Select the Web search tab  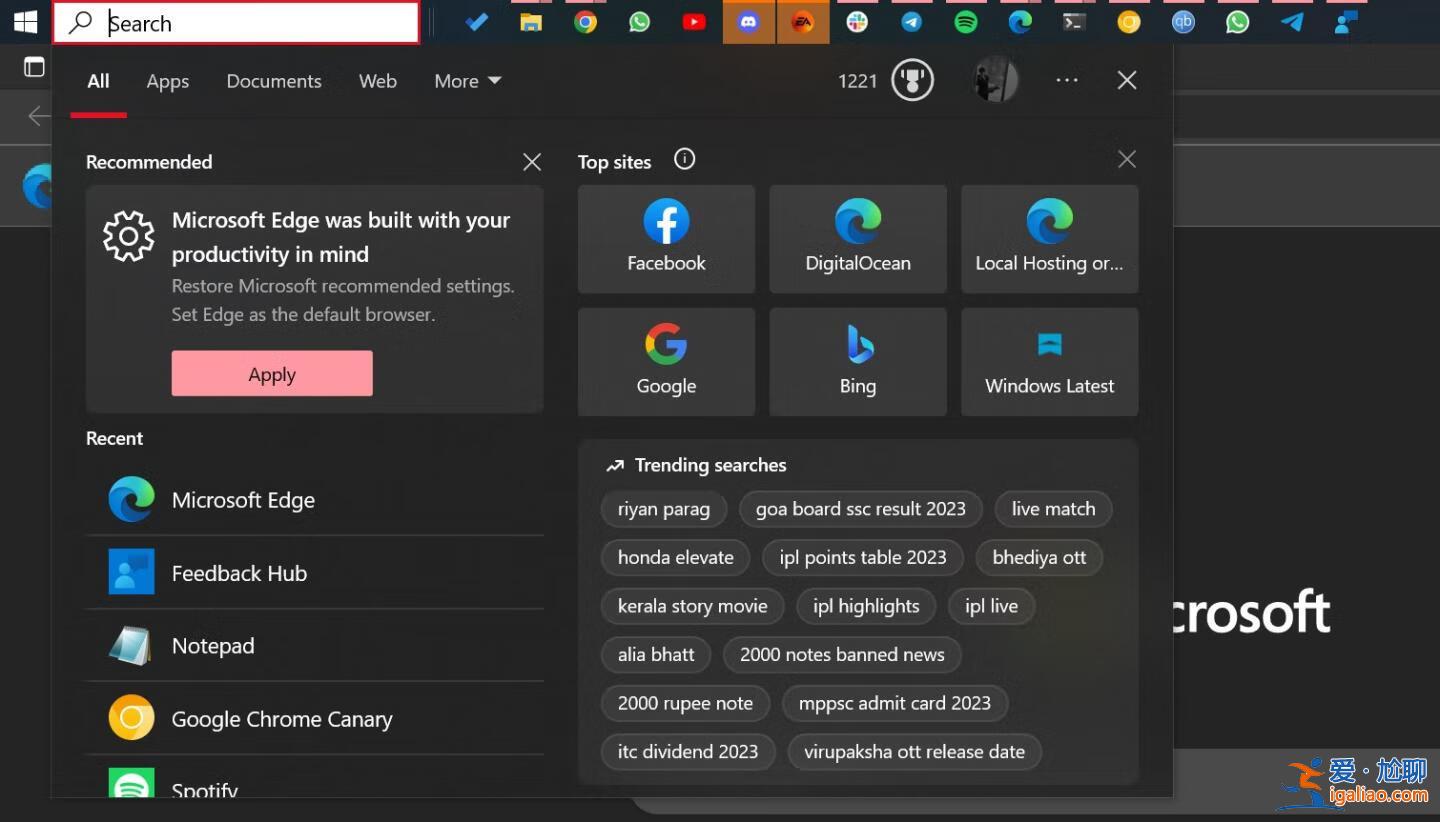[377, 81]
